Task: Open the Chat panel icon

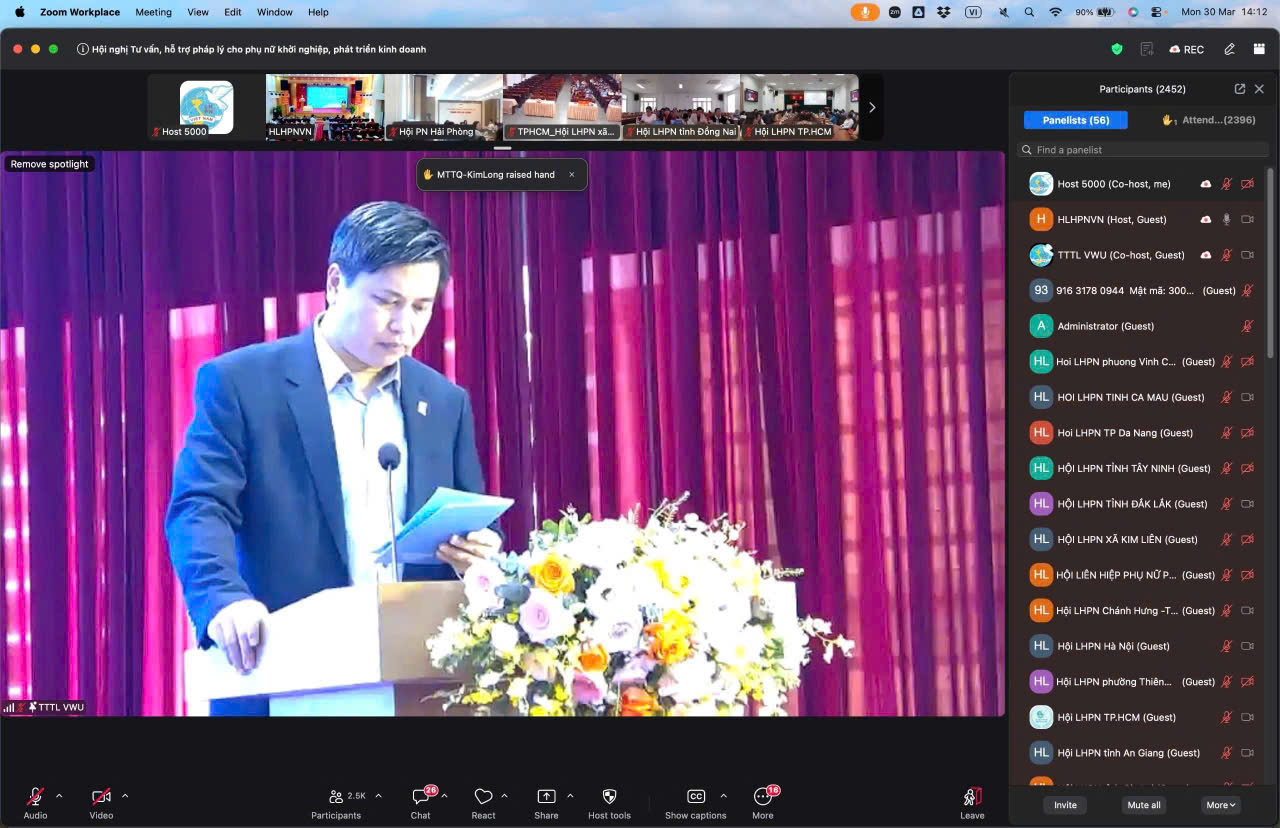Action: pyautogui.click(x=420, y=797)
